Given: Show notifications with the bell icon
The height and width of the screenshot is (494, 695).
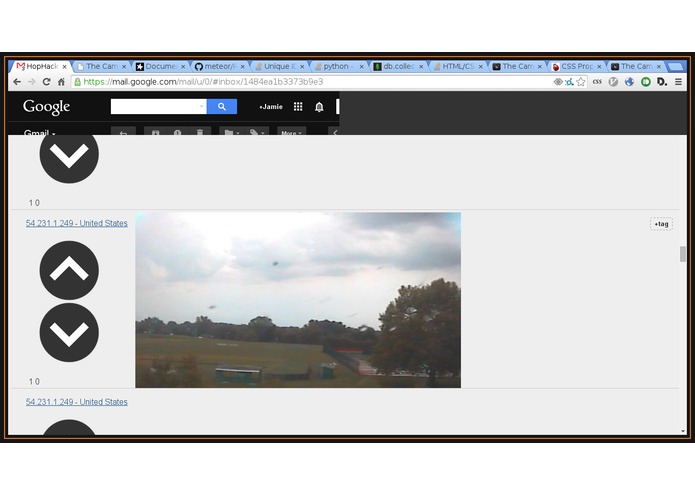Looking at the screenshot, I should coord(319,107).
